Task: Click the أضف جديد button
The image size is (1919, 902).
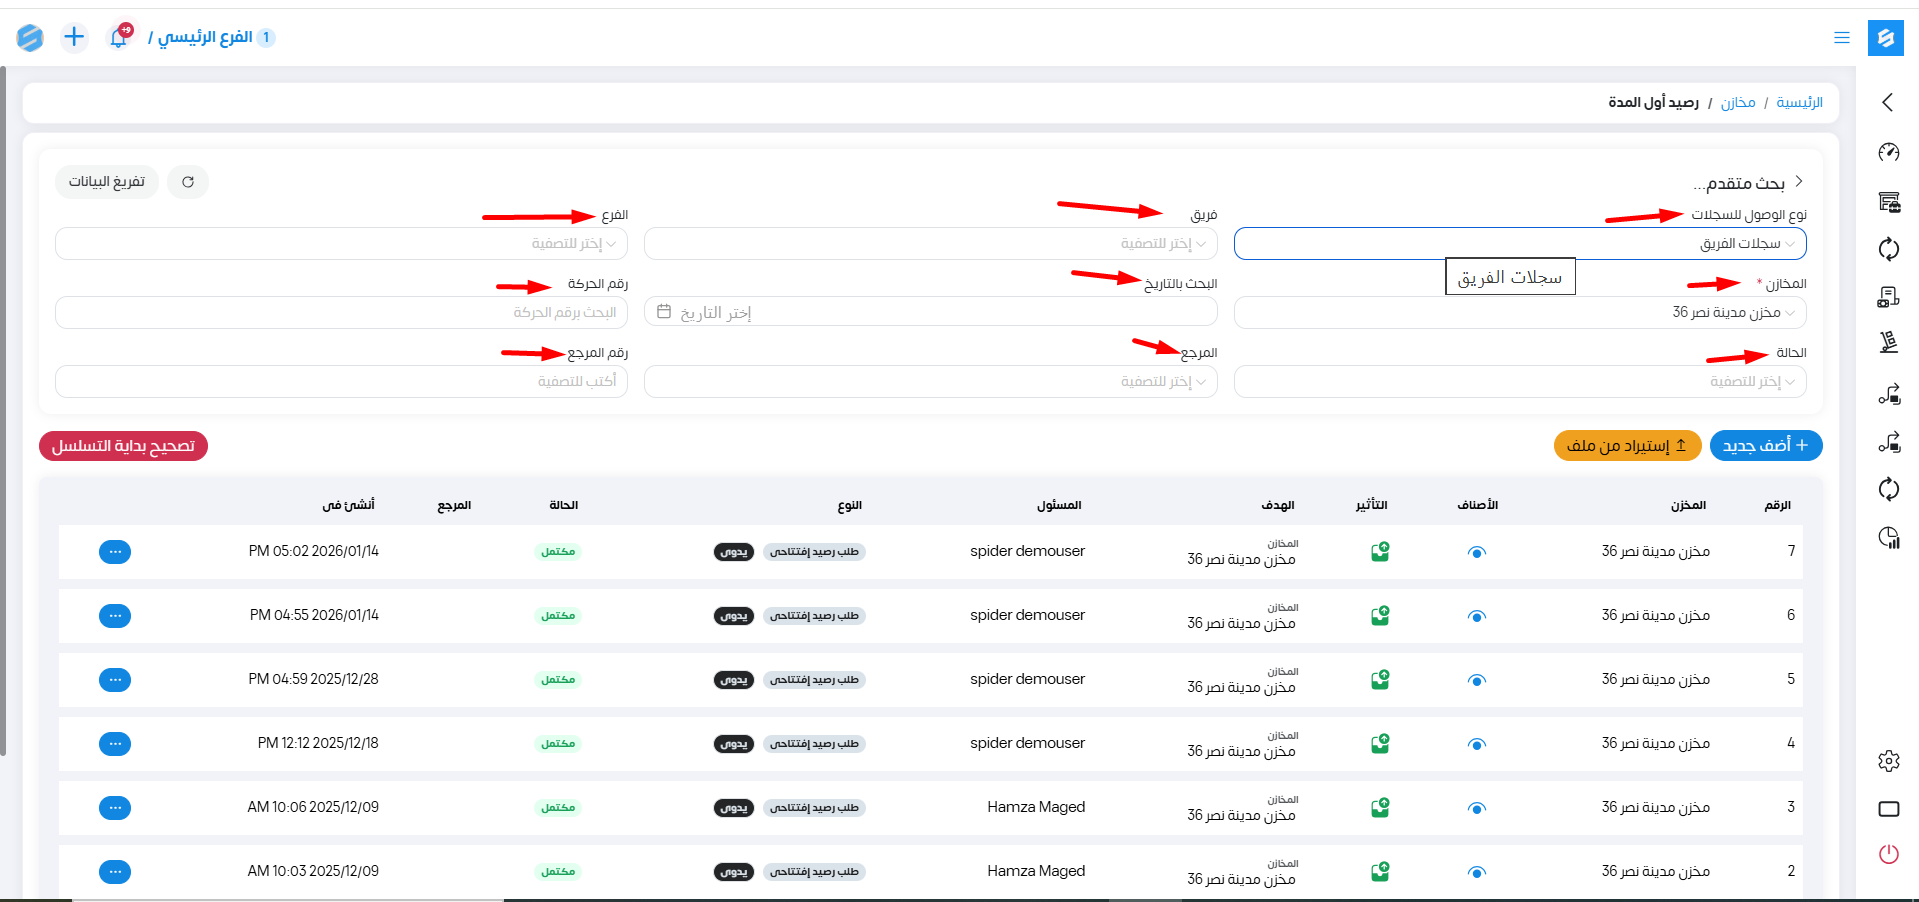Action: click(x=1765, y=446)
